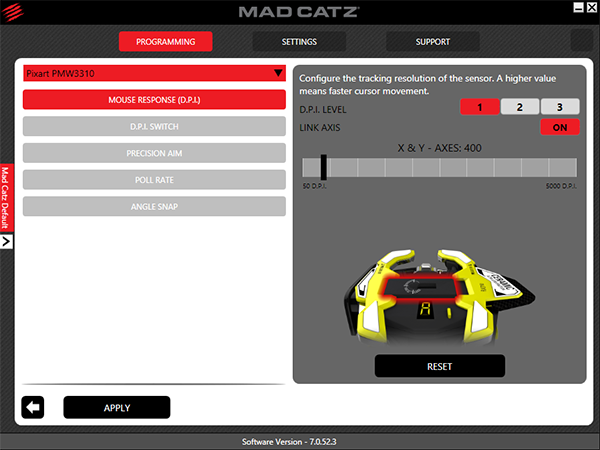
Task: Select D.P.I. level 1
Action: 479,107
